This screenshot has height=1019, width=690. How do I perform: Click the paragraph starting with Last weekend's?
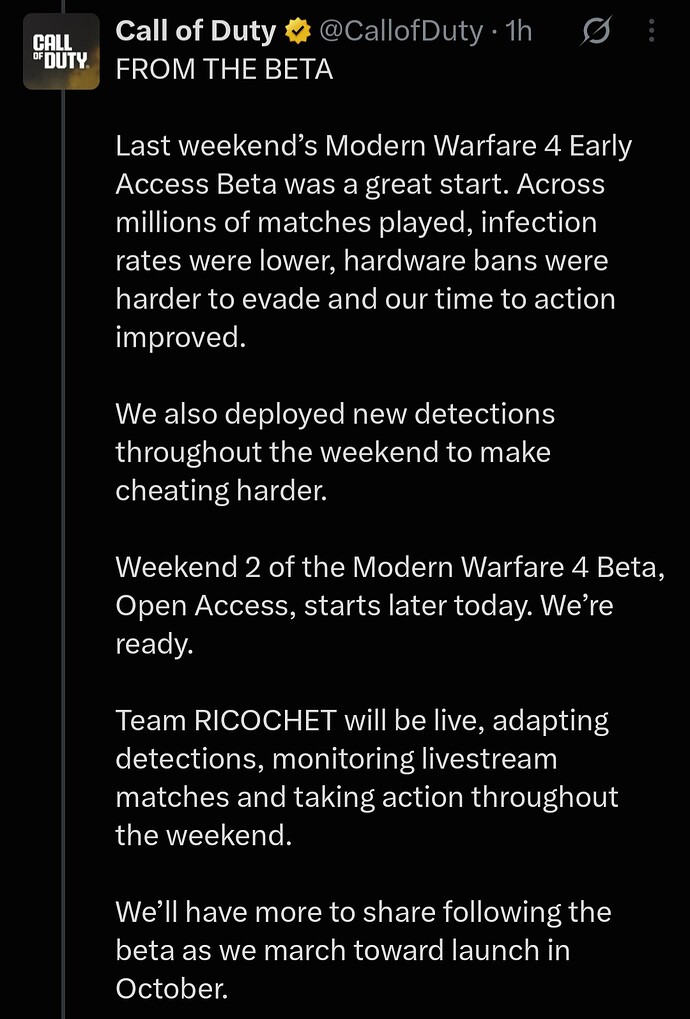(374, 242)
